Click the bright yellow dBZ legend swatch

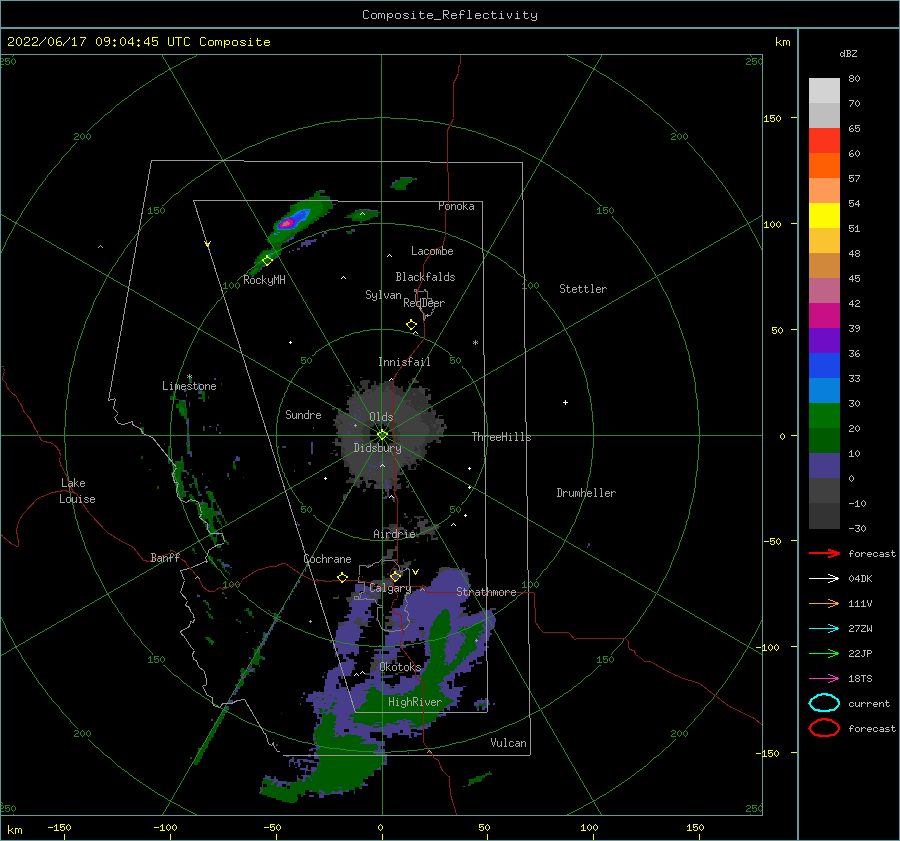pos(824,216)
